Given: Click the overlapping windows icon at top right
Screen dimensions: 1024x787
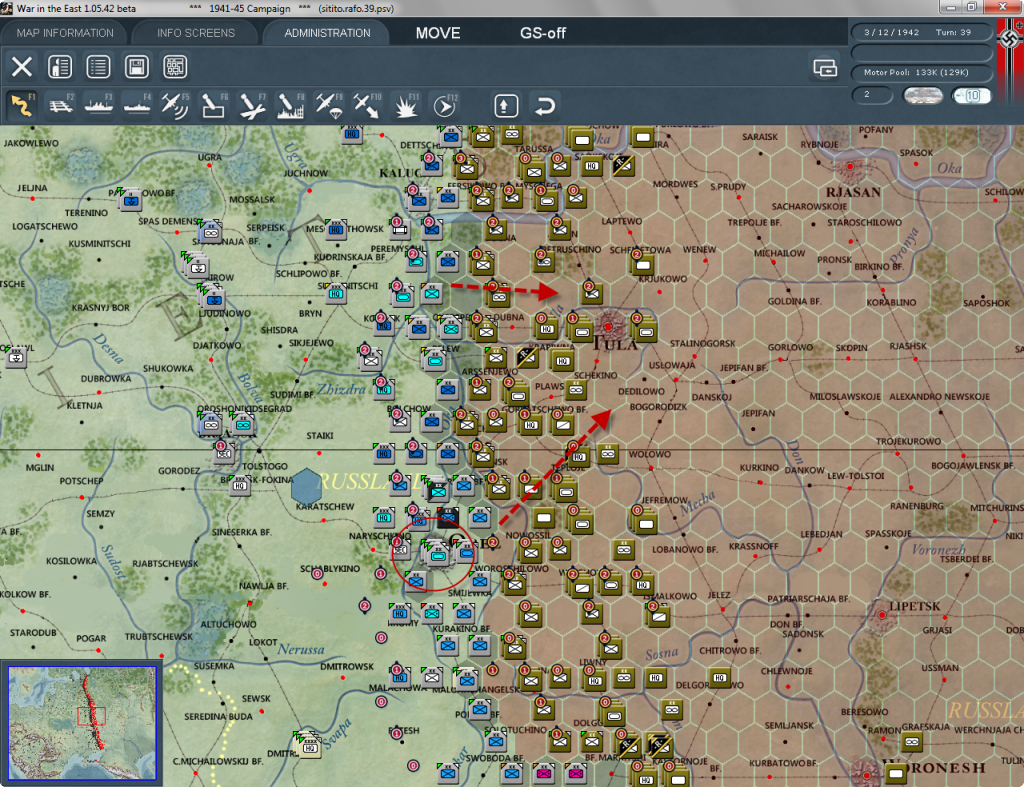Looking at the screenshot, I should coord(825,67).
